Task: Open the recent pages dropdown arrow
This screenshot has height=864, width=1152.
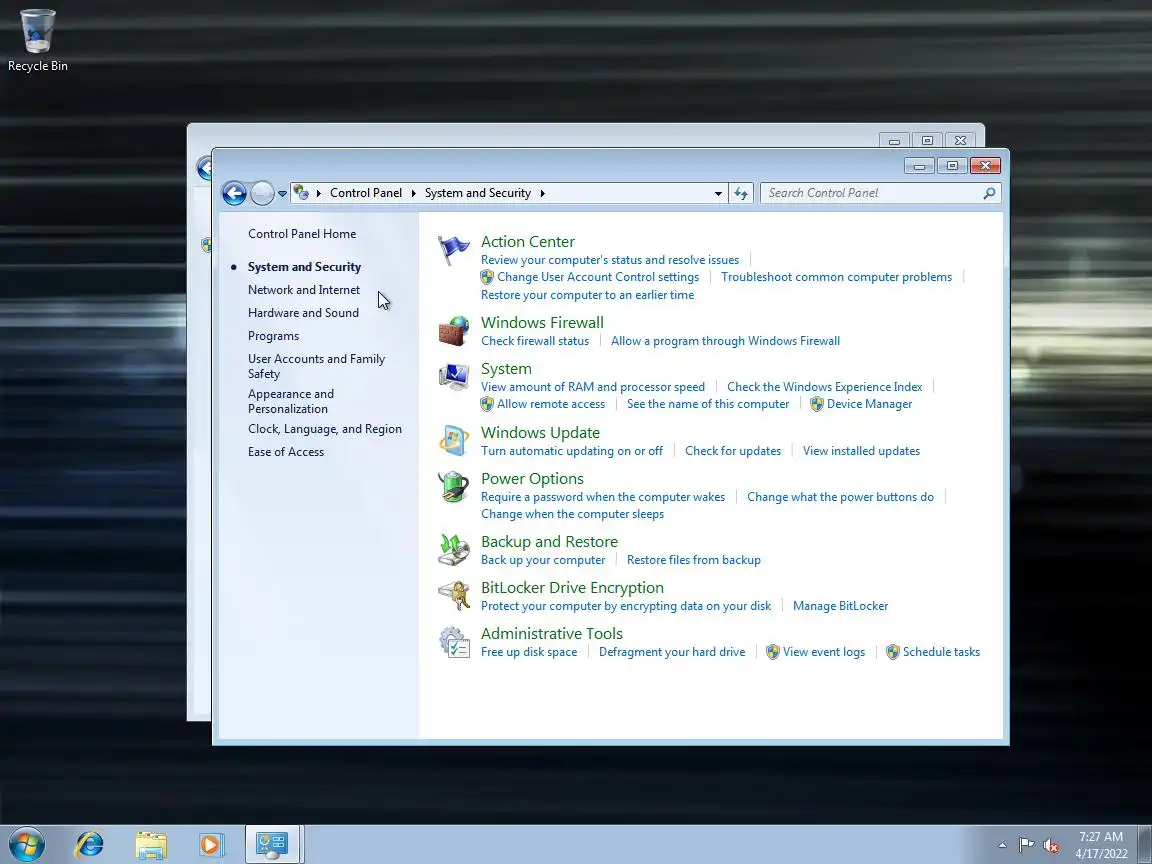Action: click(x=282, y=194)
